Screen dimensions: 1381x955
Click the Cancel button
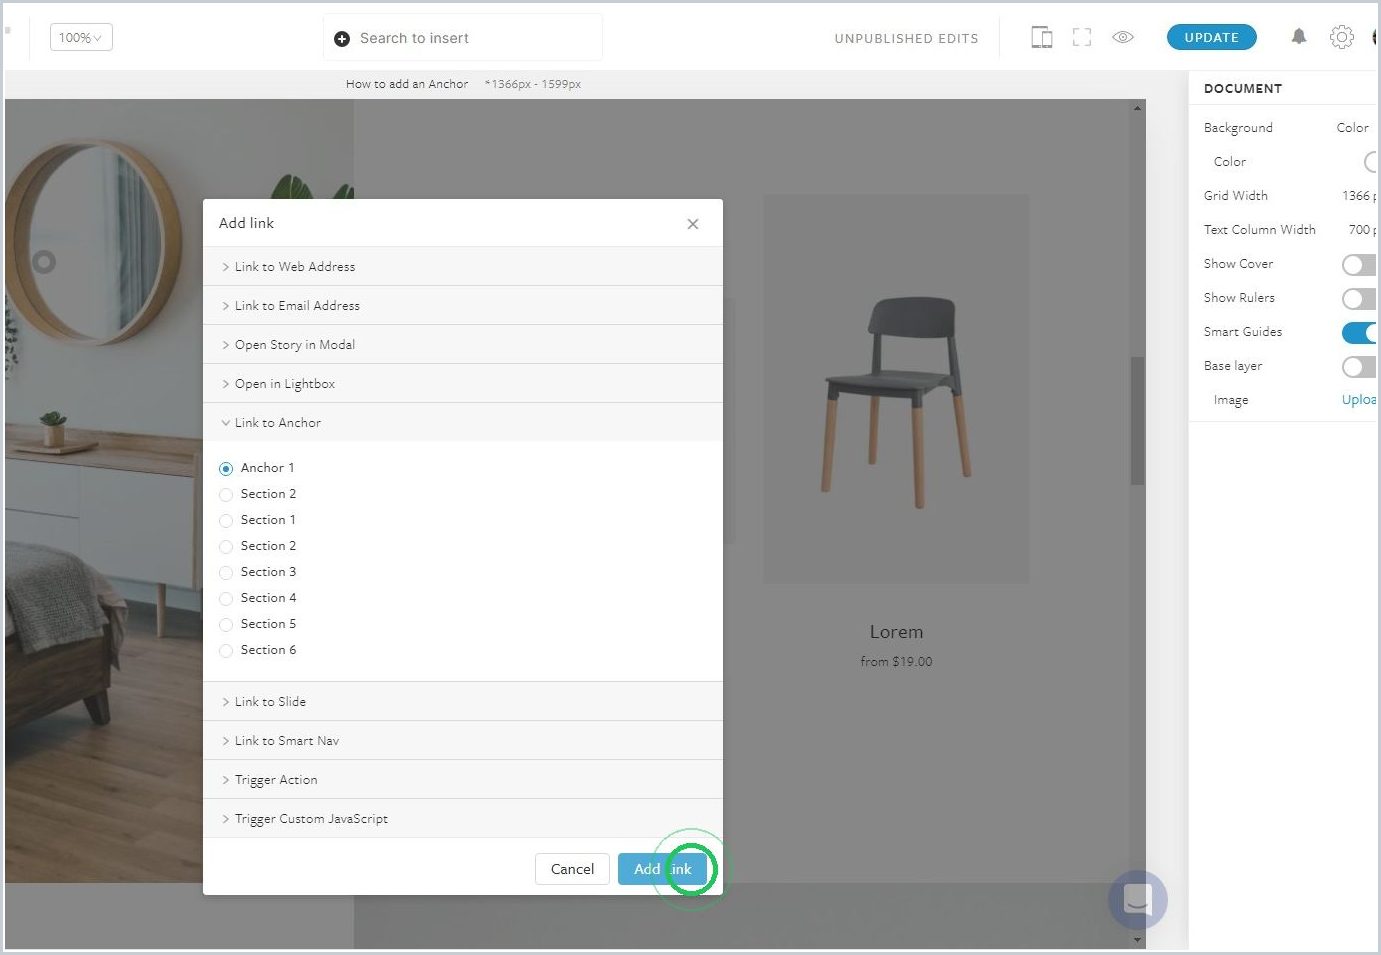572,869
